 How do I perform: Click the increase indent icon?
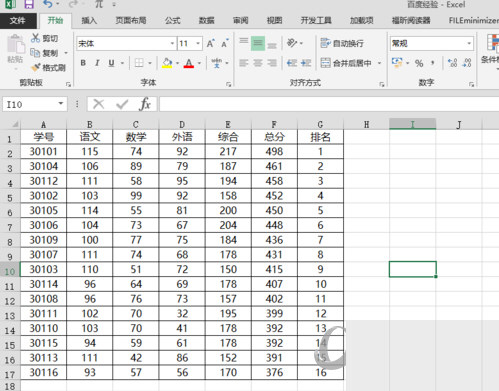306,63
